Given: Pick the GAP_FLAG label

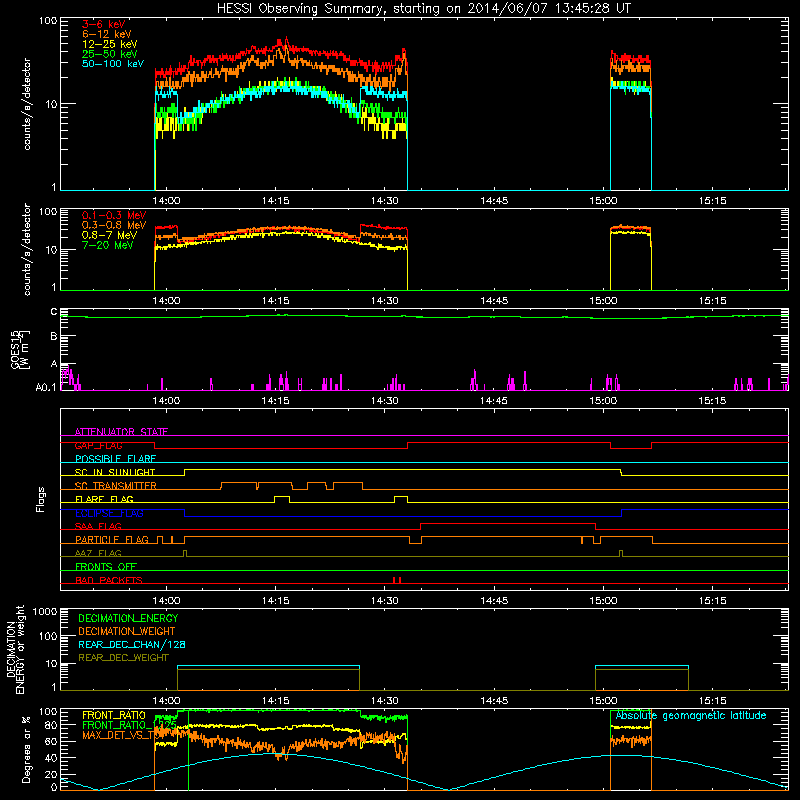Looking at the screenshot, I should pyautogui.click(x=98, y=445).
